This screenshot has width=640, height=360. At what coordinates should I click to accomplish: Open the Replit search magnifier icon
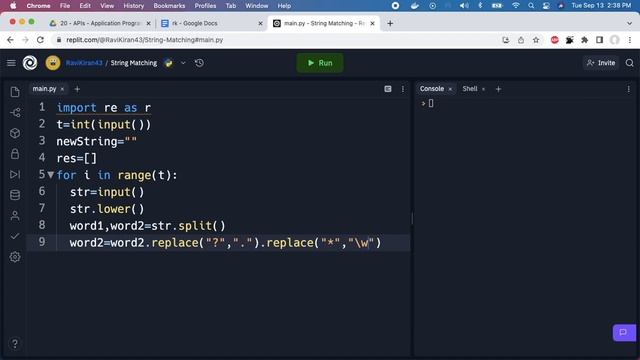[x=629, y=63]
